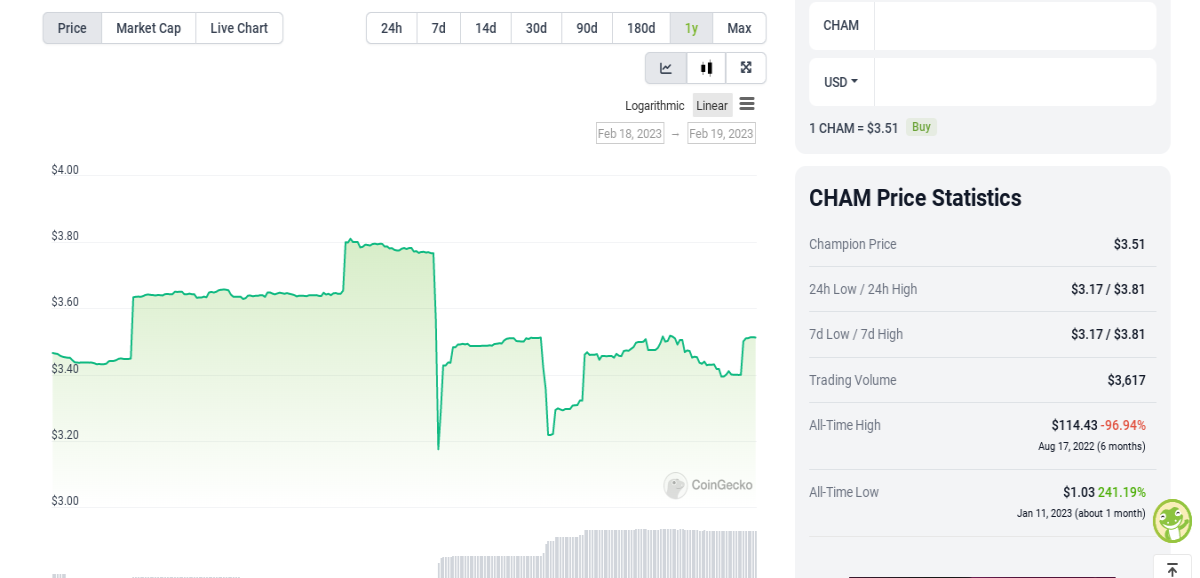This screenshot has height=578, width=1200.
Task: Open start date Feb 18, 2023 picker
Action: click(630, 133)
